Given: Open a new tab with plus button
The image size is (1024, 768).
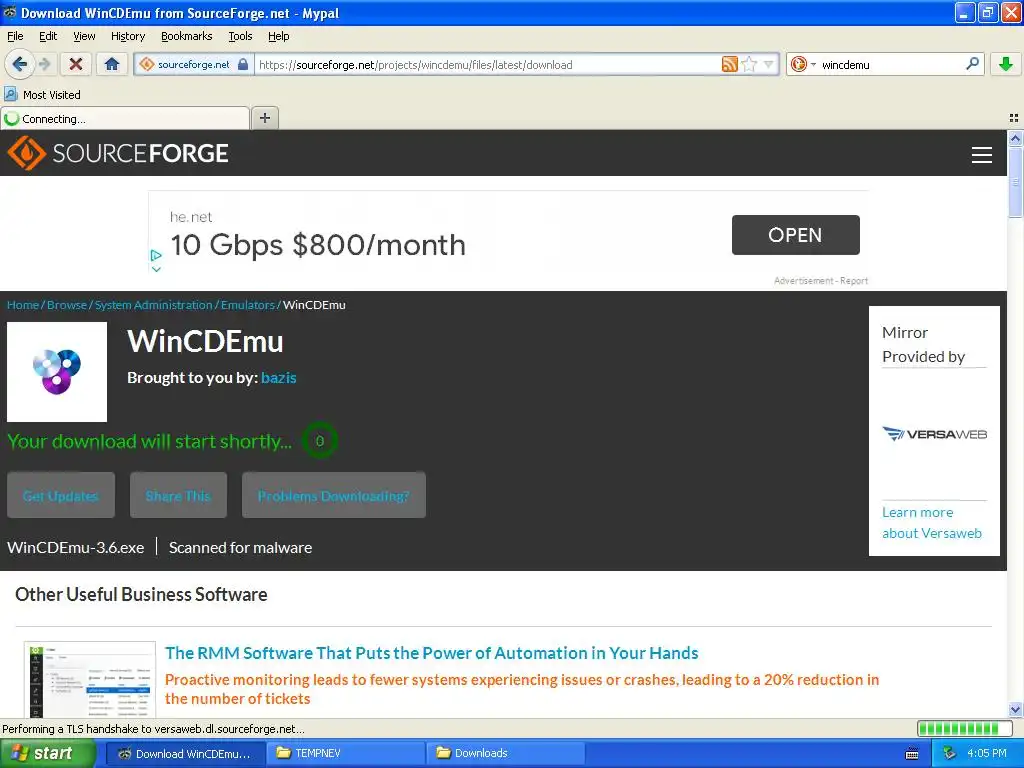Looking at the screenshot, I should pos(264,118).
